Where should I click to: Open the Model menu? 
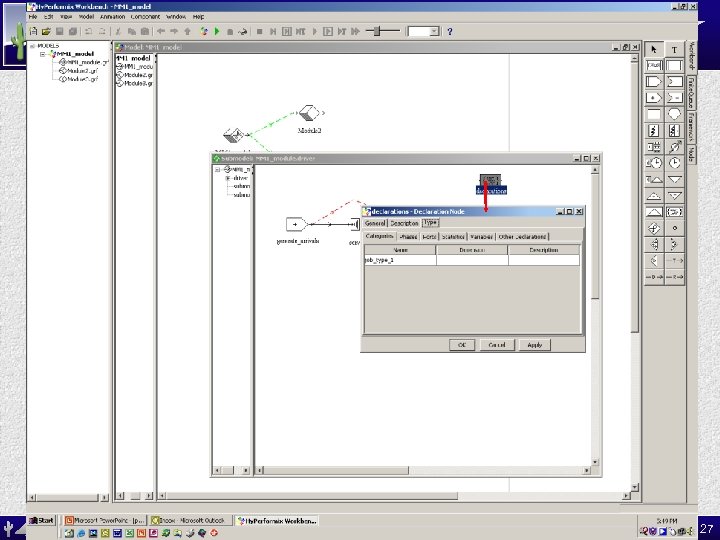(x=86, y=17)
